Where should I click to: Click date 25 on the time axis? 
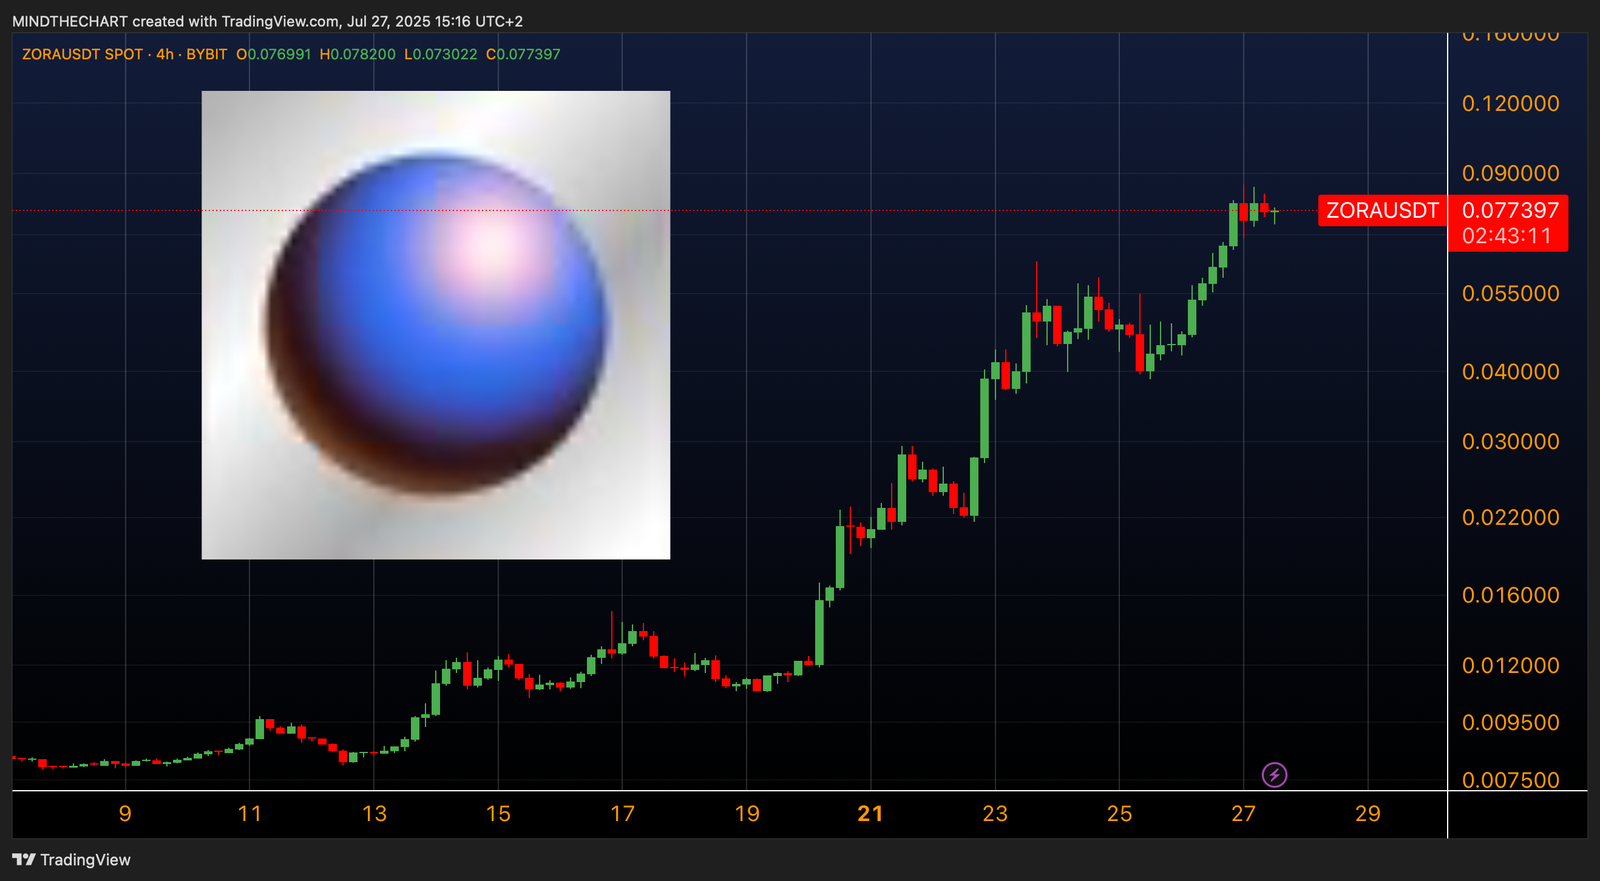click(x=1119, y=814)
